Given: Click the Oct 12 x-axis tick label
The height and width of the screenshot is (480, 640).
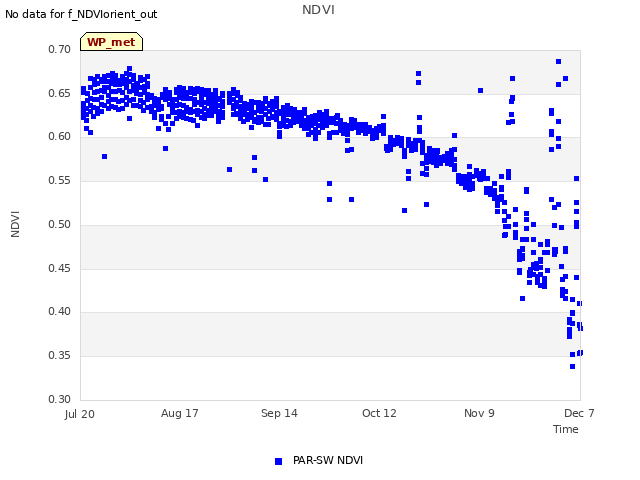Looking at the screenshot, I should 379,413.
